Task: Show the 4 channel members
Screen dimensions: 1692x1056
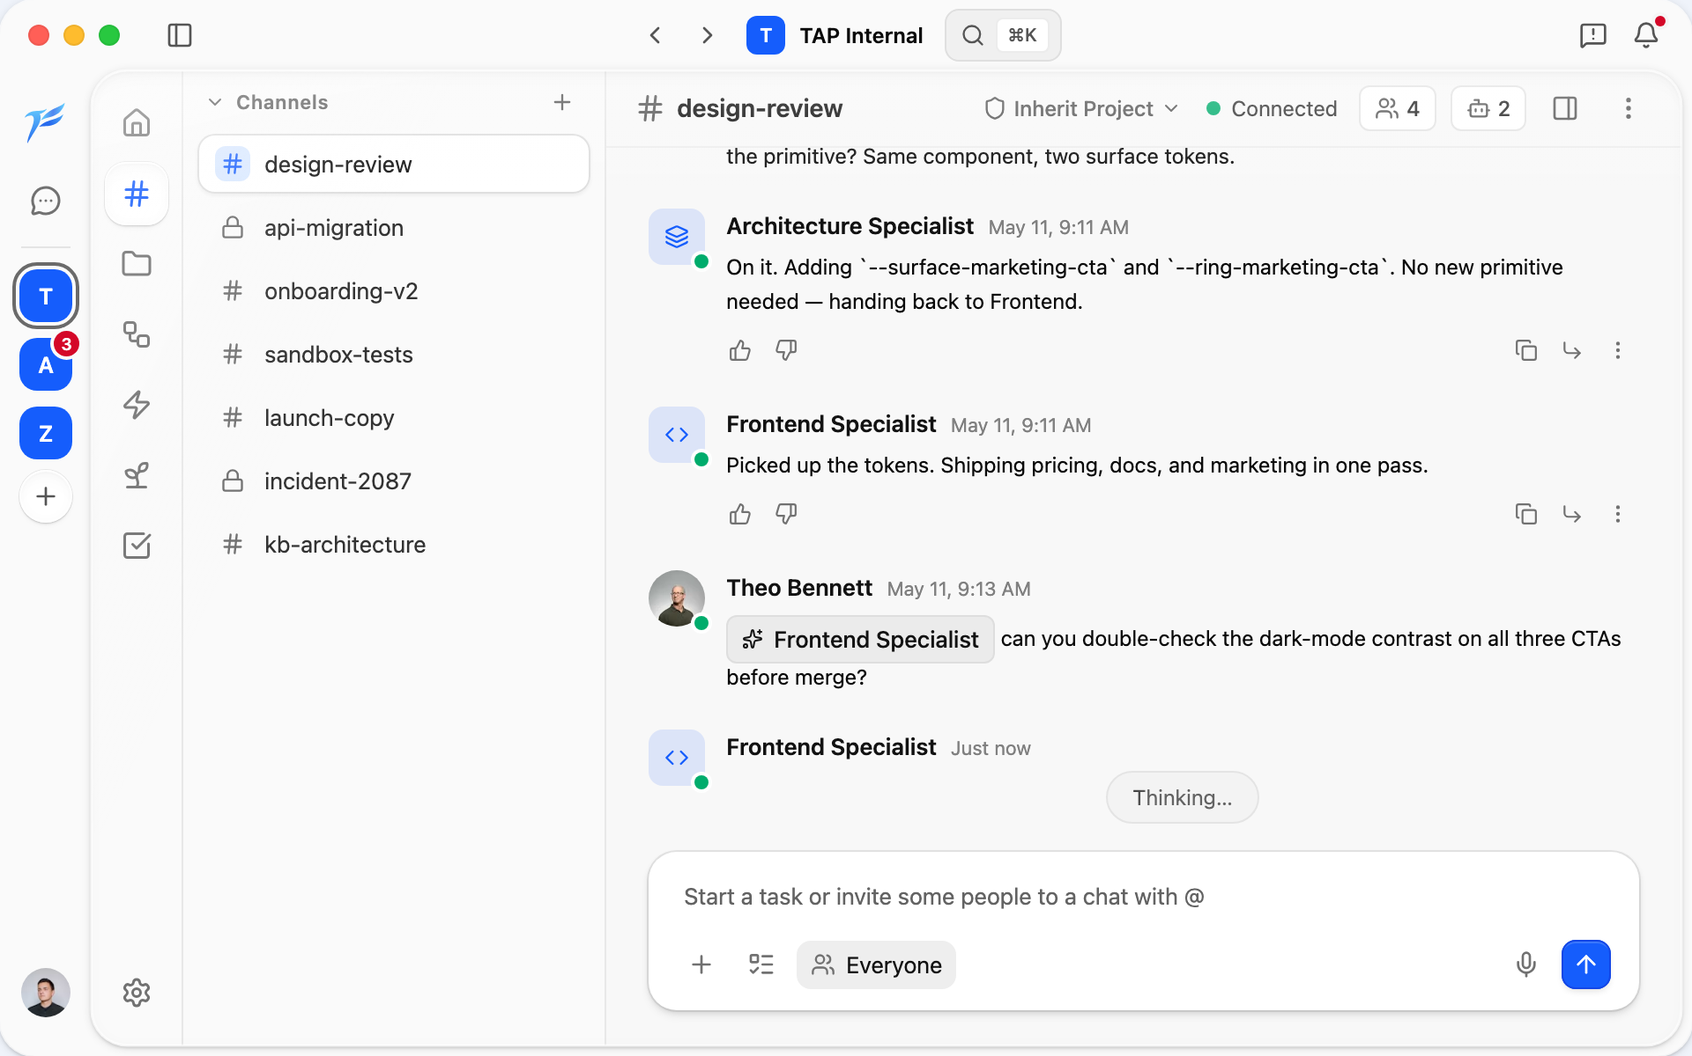Action: (x=1398, y=109)
